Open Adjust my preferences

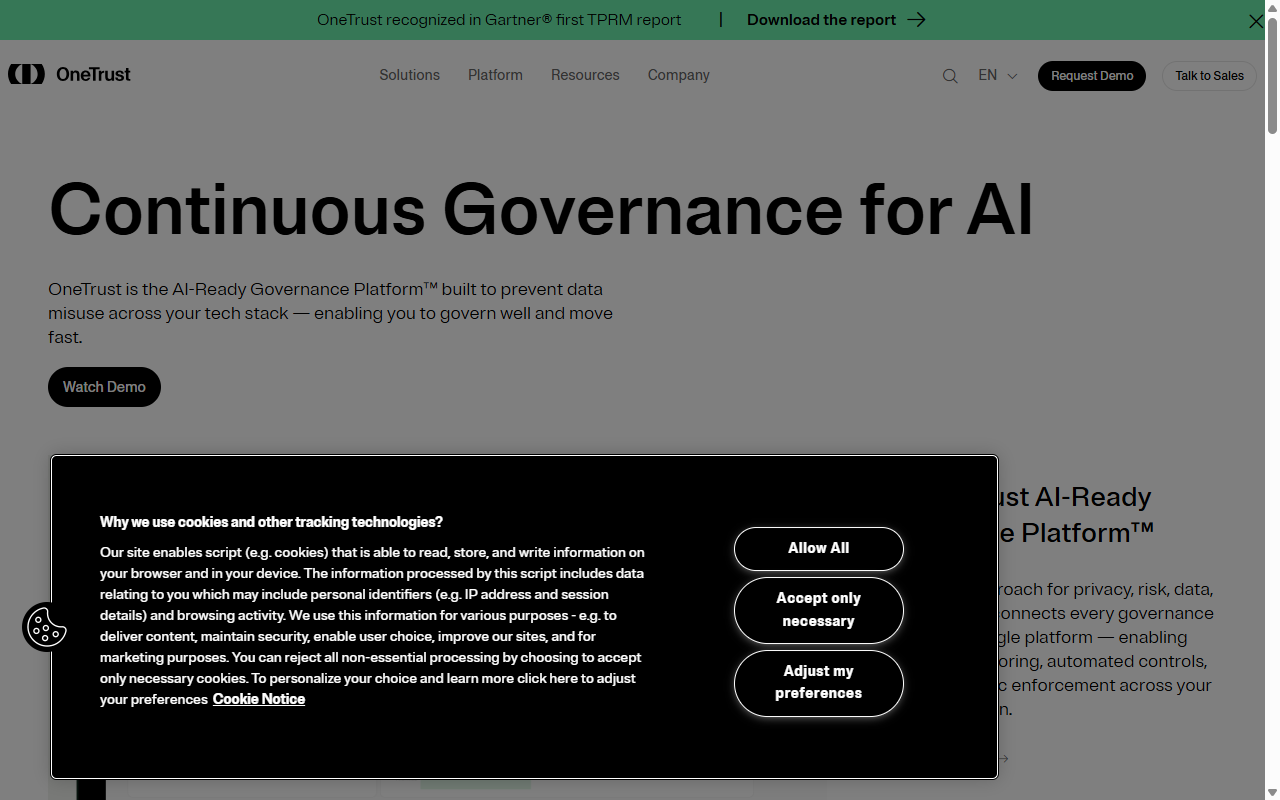[818, 682]
